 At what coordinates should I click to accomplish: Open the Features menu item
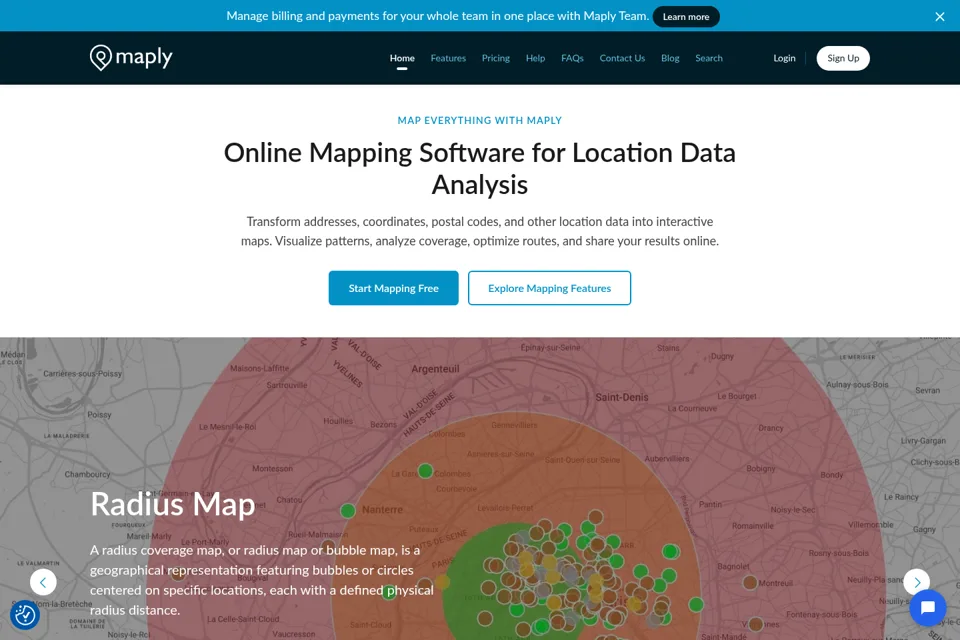(448, 58)
